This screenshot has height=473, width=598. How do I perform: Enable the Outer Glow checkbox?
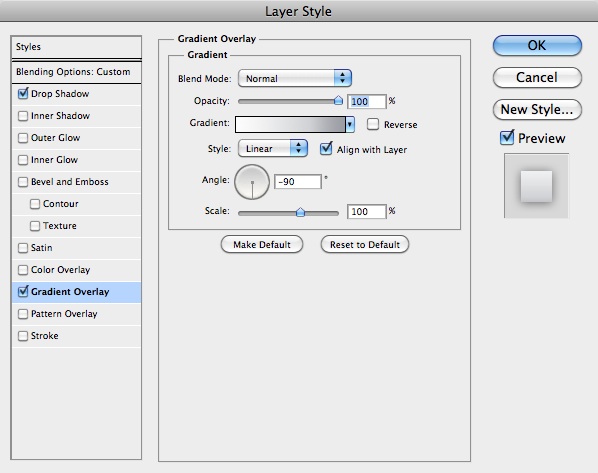pyautogui.click(x=23, y=138)
